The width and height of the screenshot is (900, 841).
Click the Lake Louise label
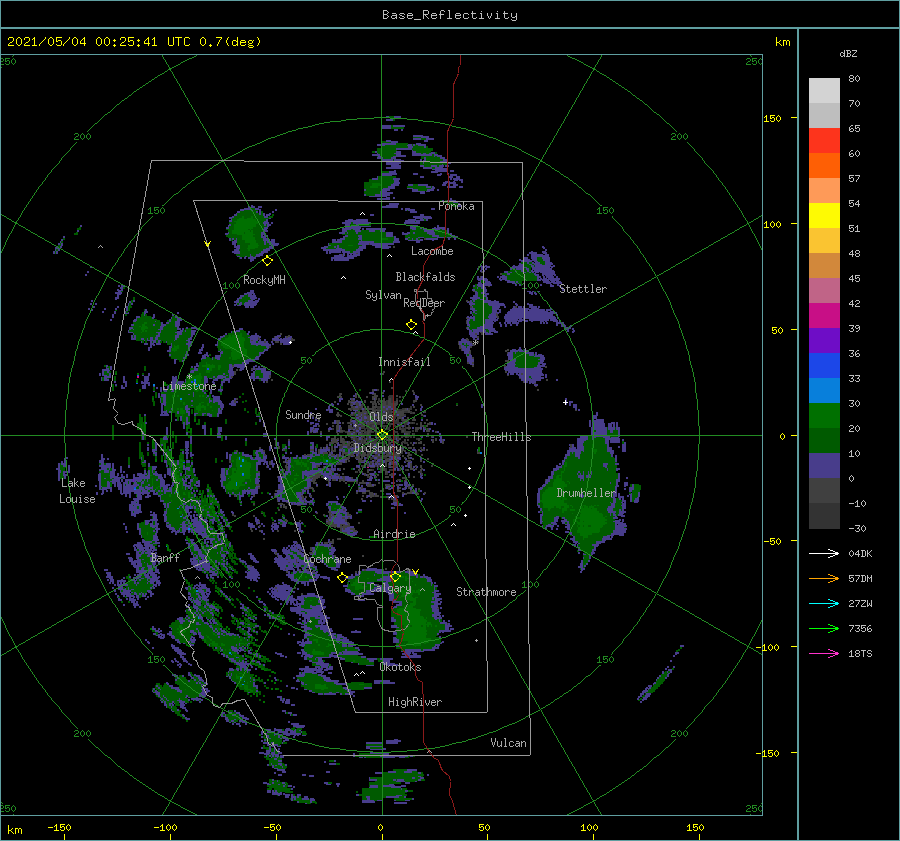(x=77, y=491)
